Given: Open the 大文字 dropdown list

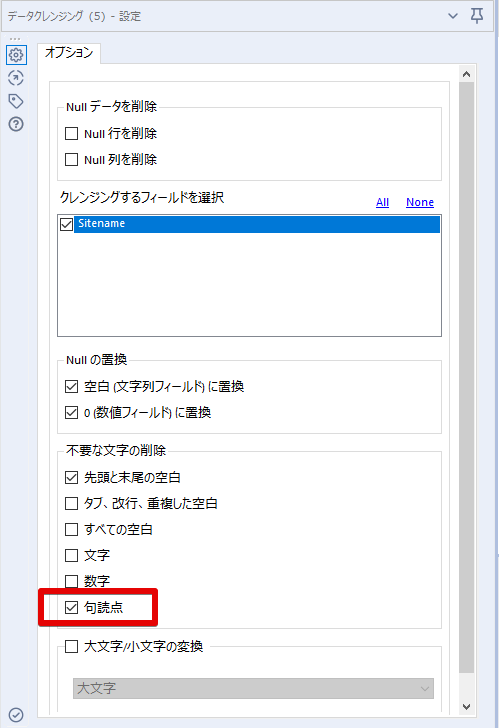Looking at the screenshot, I should (x=253, y=689).
